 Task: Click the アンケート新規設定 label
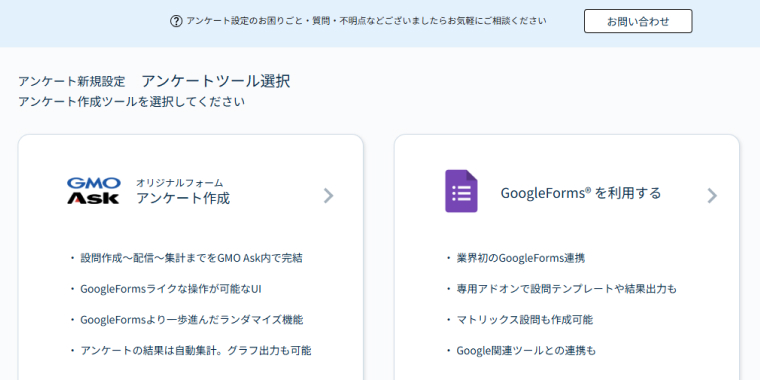pyautogui.click(x=72, y=81)
